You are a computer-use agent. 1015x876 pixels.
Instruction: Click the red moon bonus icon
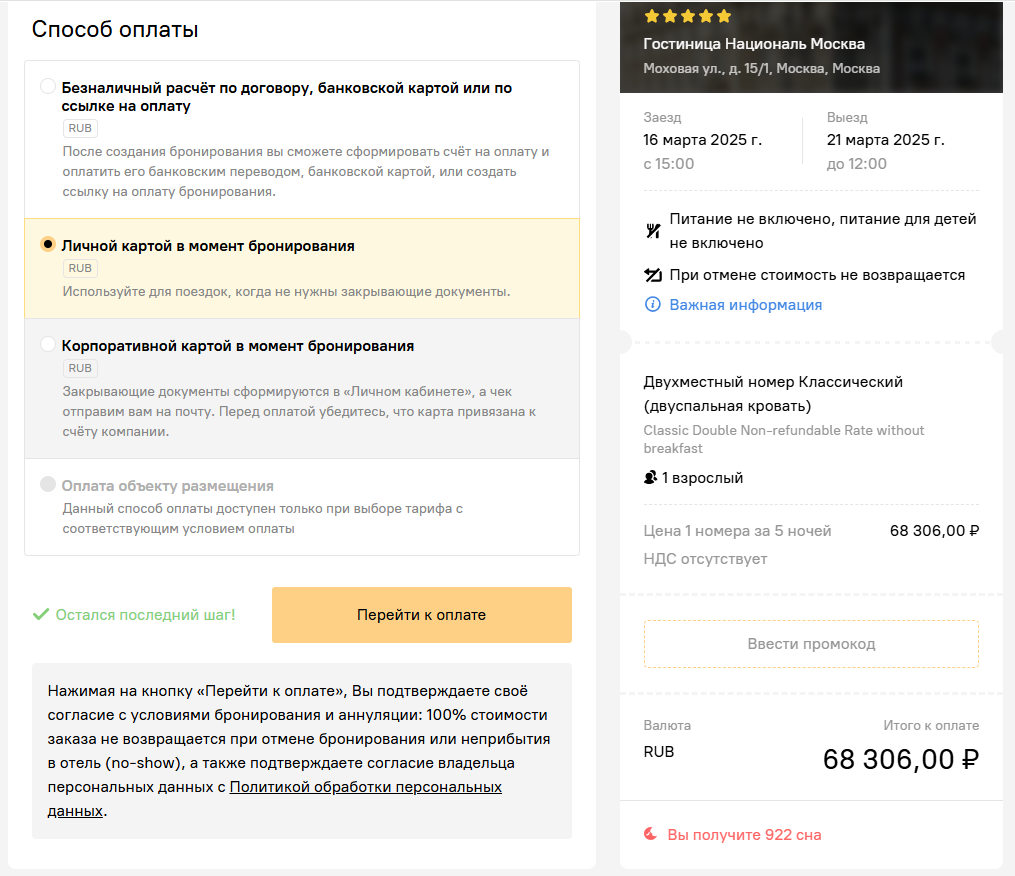point(651,834)
